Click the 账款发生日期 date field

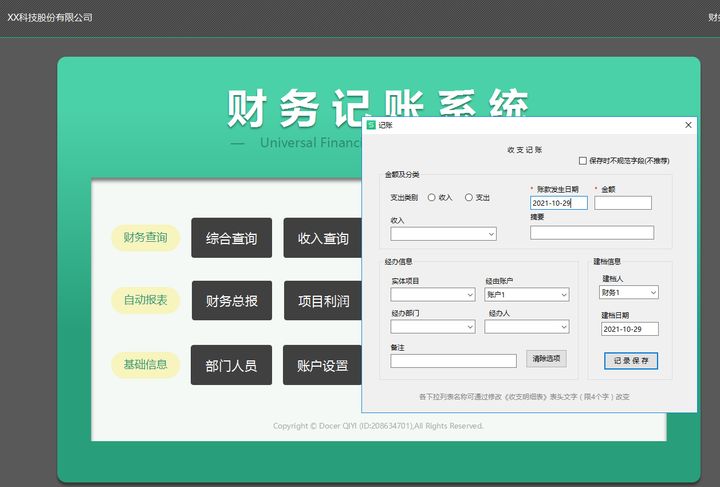(x=558, y=203)
